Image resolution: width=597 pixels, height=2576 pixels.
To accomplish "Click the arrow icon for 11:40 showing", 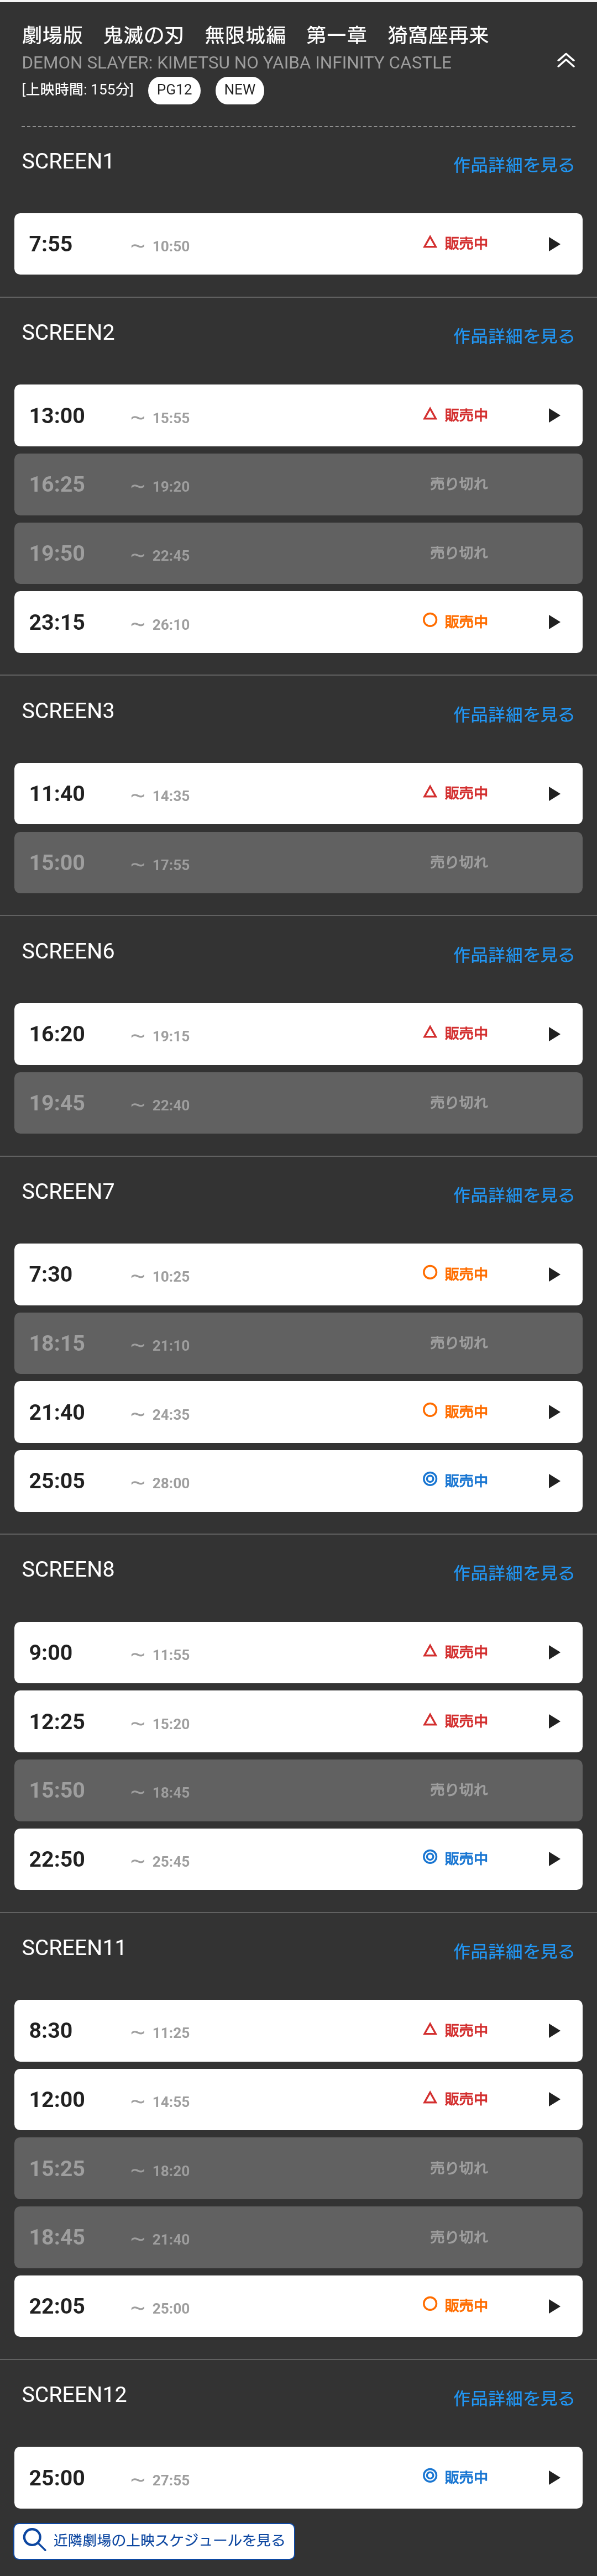I will point(554,793).
